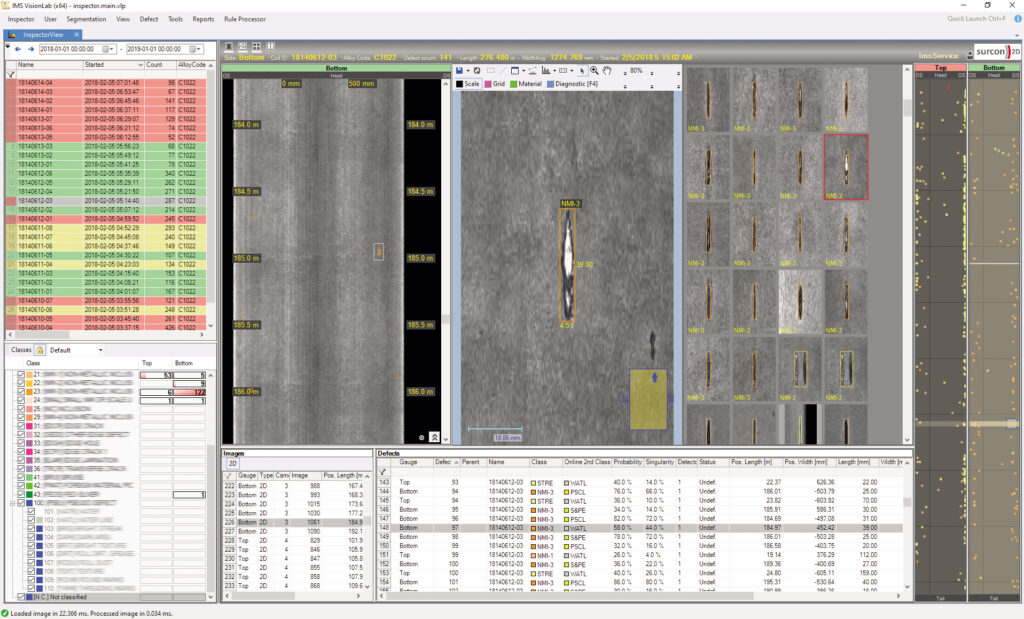Screen dimensions: 1024x619
Task: Click the filter funnel icon in coil list
Action: coord(10,73)
